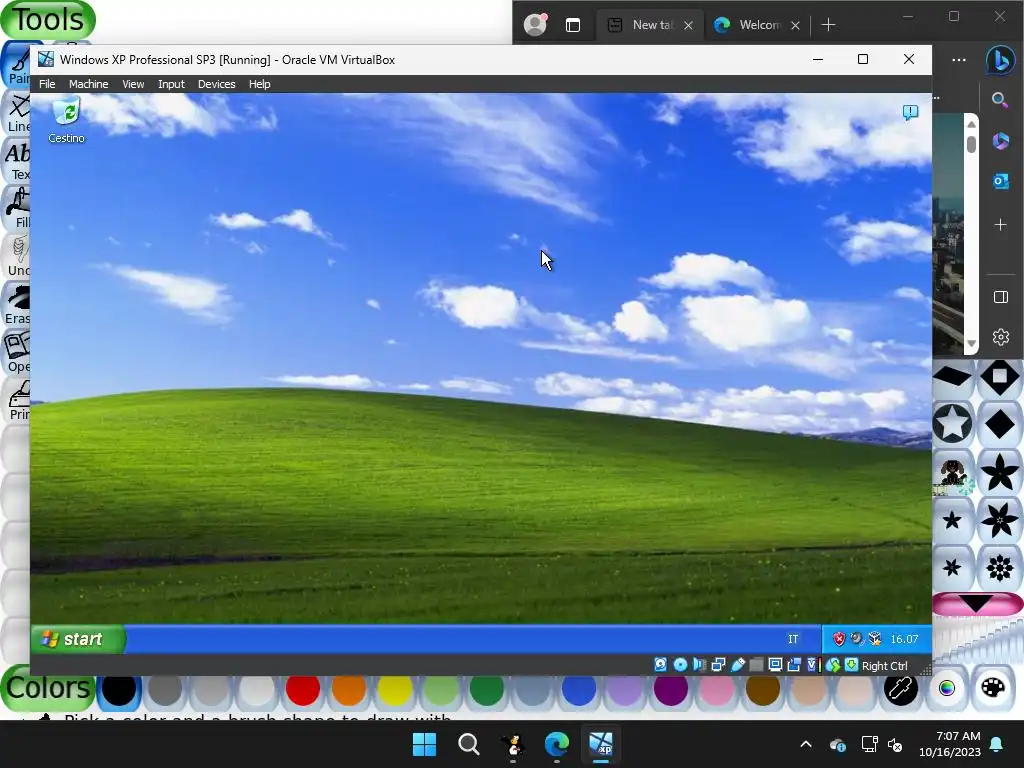Click the keyboard capture green arrow indicator
Screen dimensions: 1024x768
point(851,665)
